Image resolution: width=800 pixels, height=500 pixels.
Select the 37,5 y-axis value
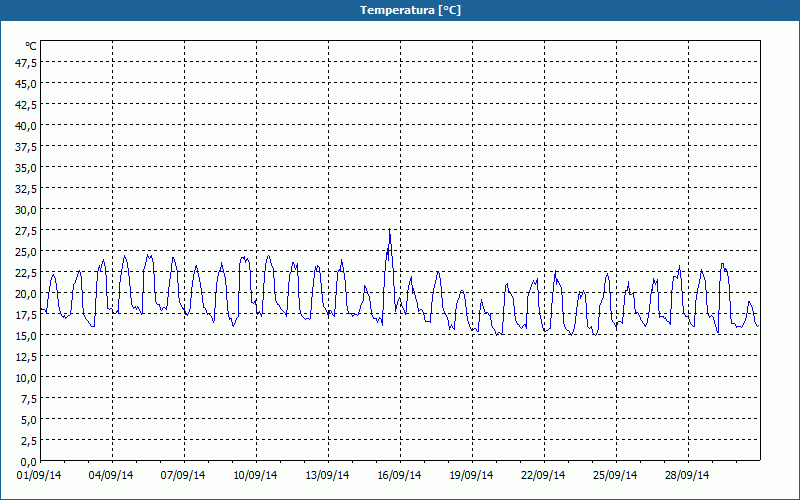click(x=26, y=147)
